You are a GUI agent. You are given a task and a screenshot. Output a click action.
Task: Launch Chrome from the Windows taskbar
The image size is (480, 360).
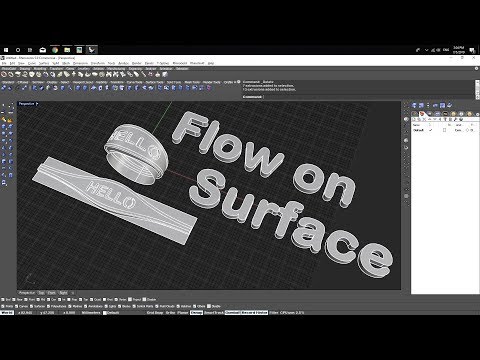pos(55,50)
